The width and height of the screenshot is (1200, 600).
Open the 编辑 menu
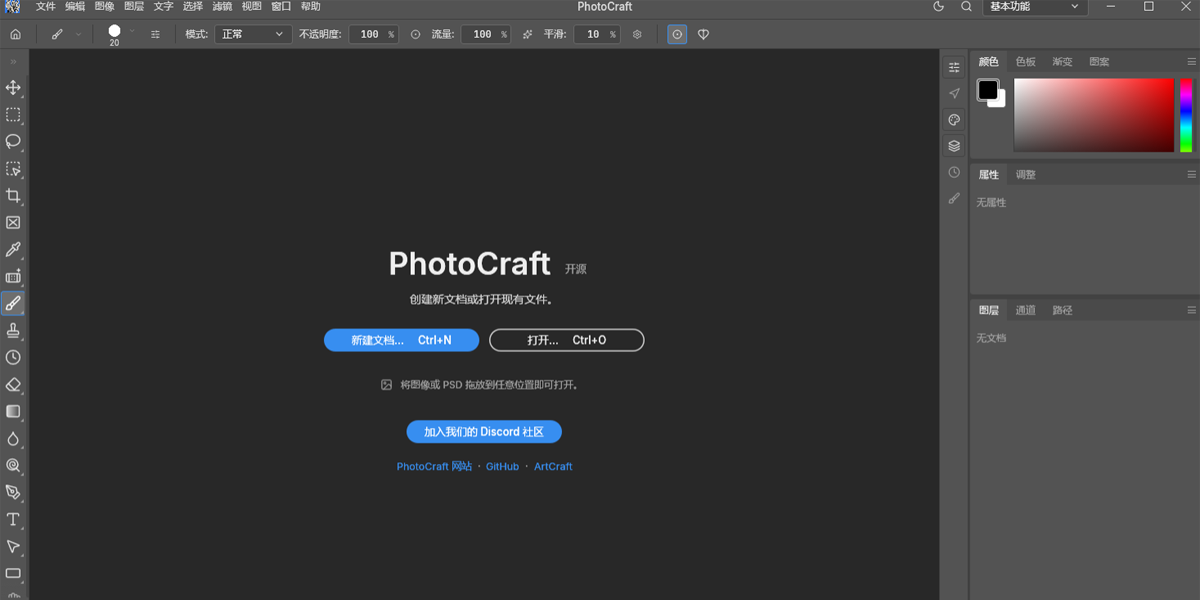(75, 6)
